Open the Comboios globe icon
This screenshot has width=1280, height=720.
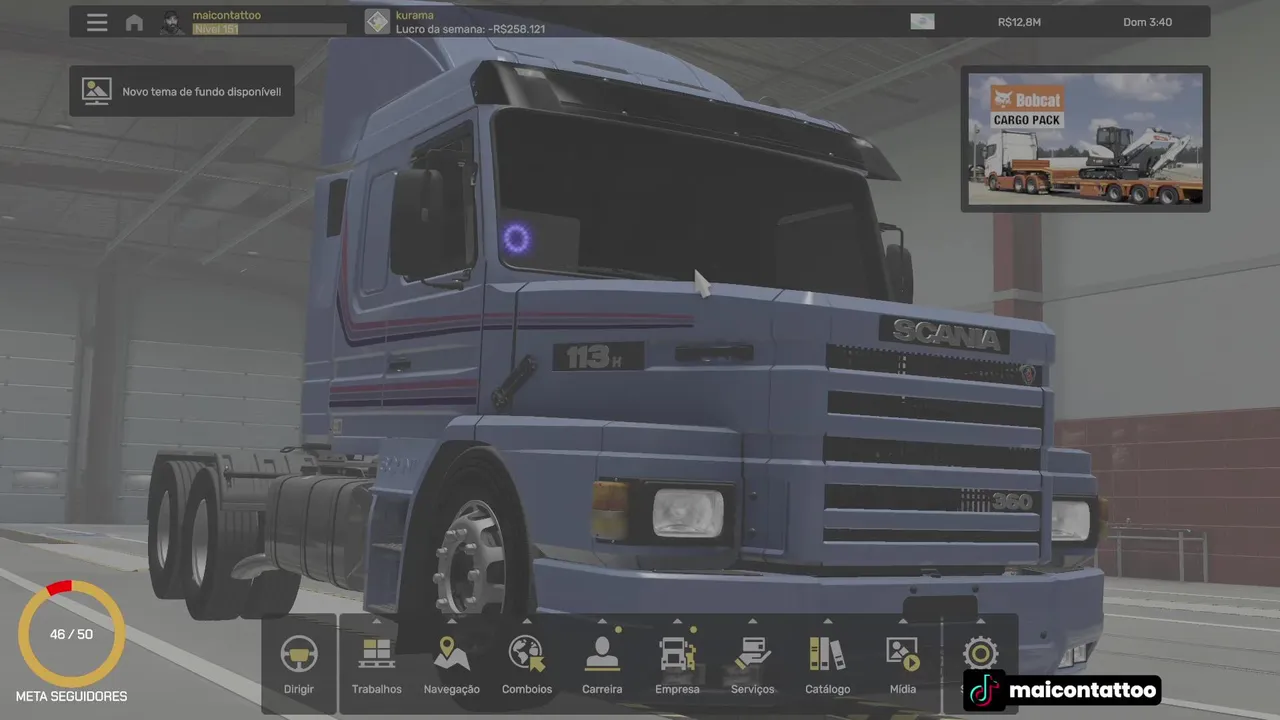pyautogui.click(x=527, y=654)
